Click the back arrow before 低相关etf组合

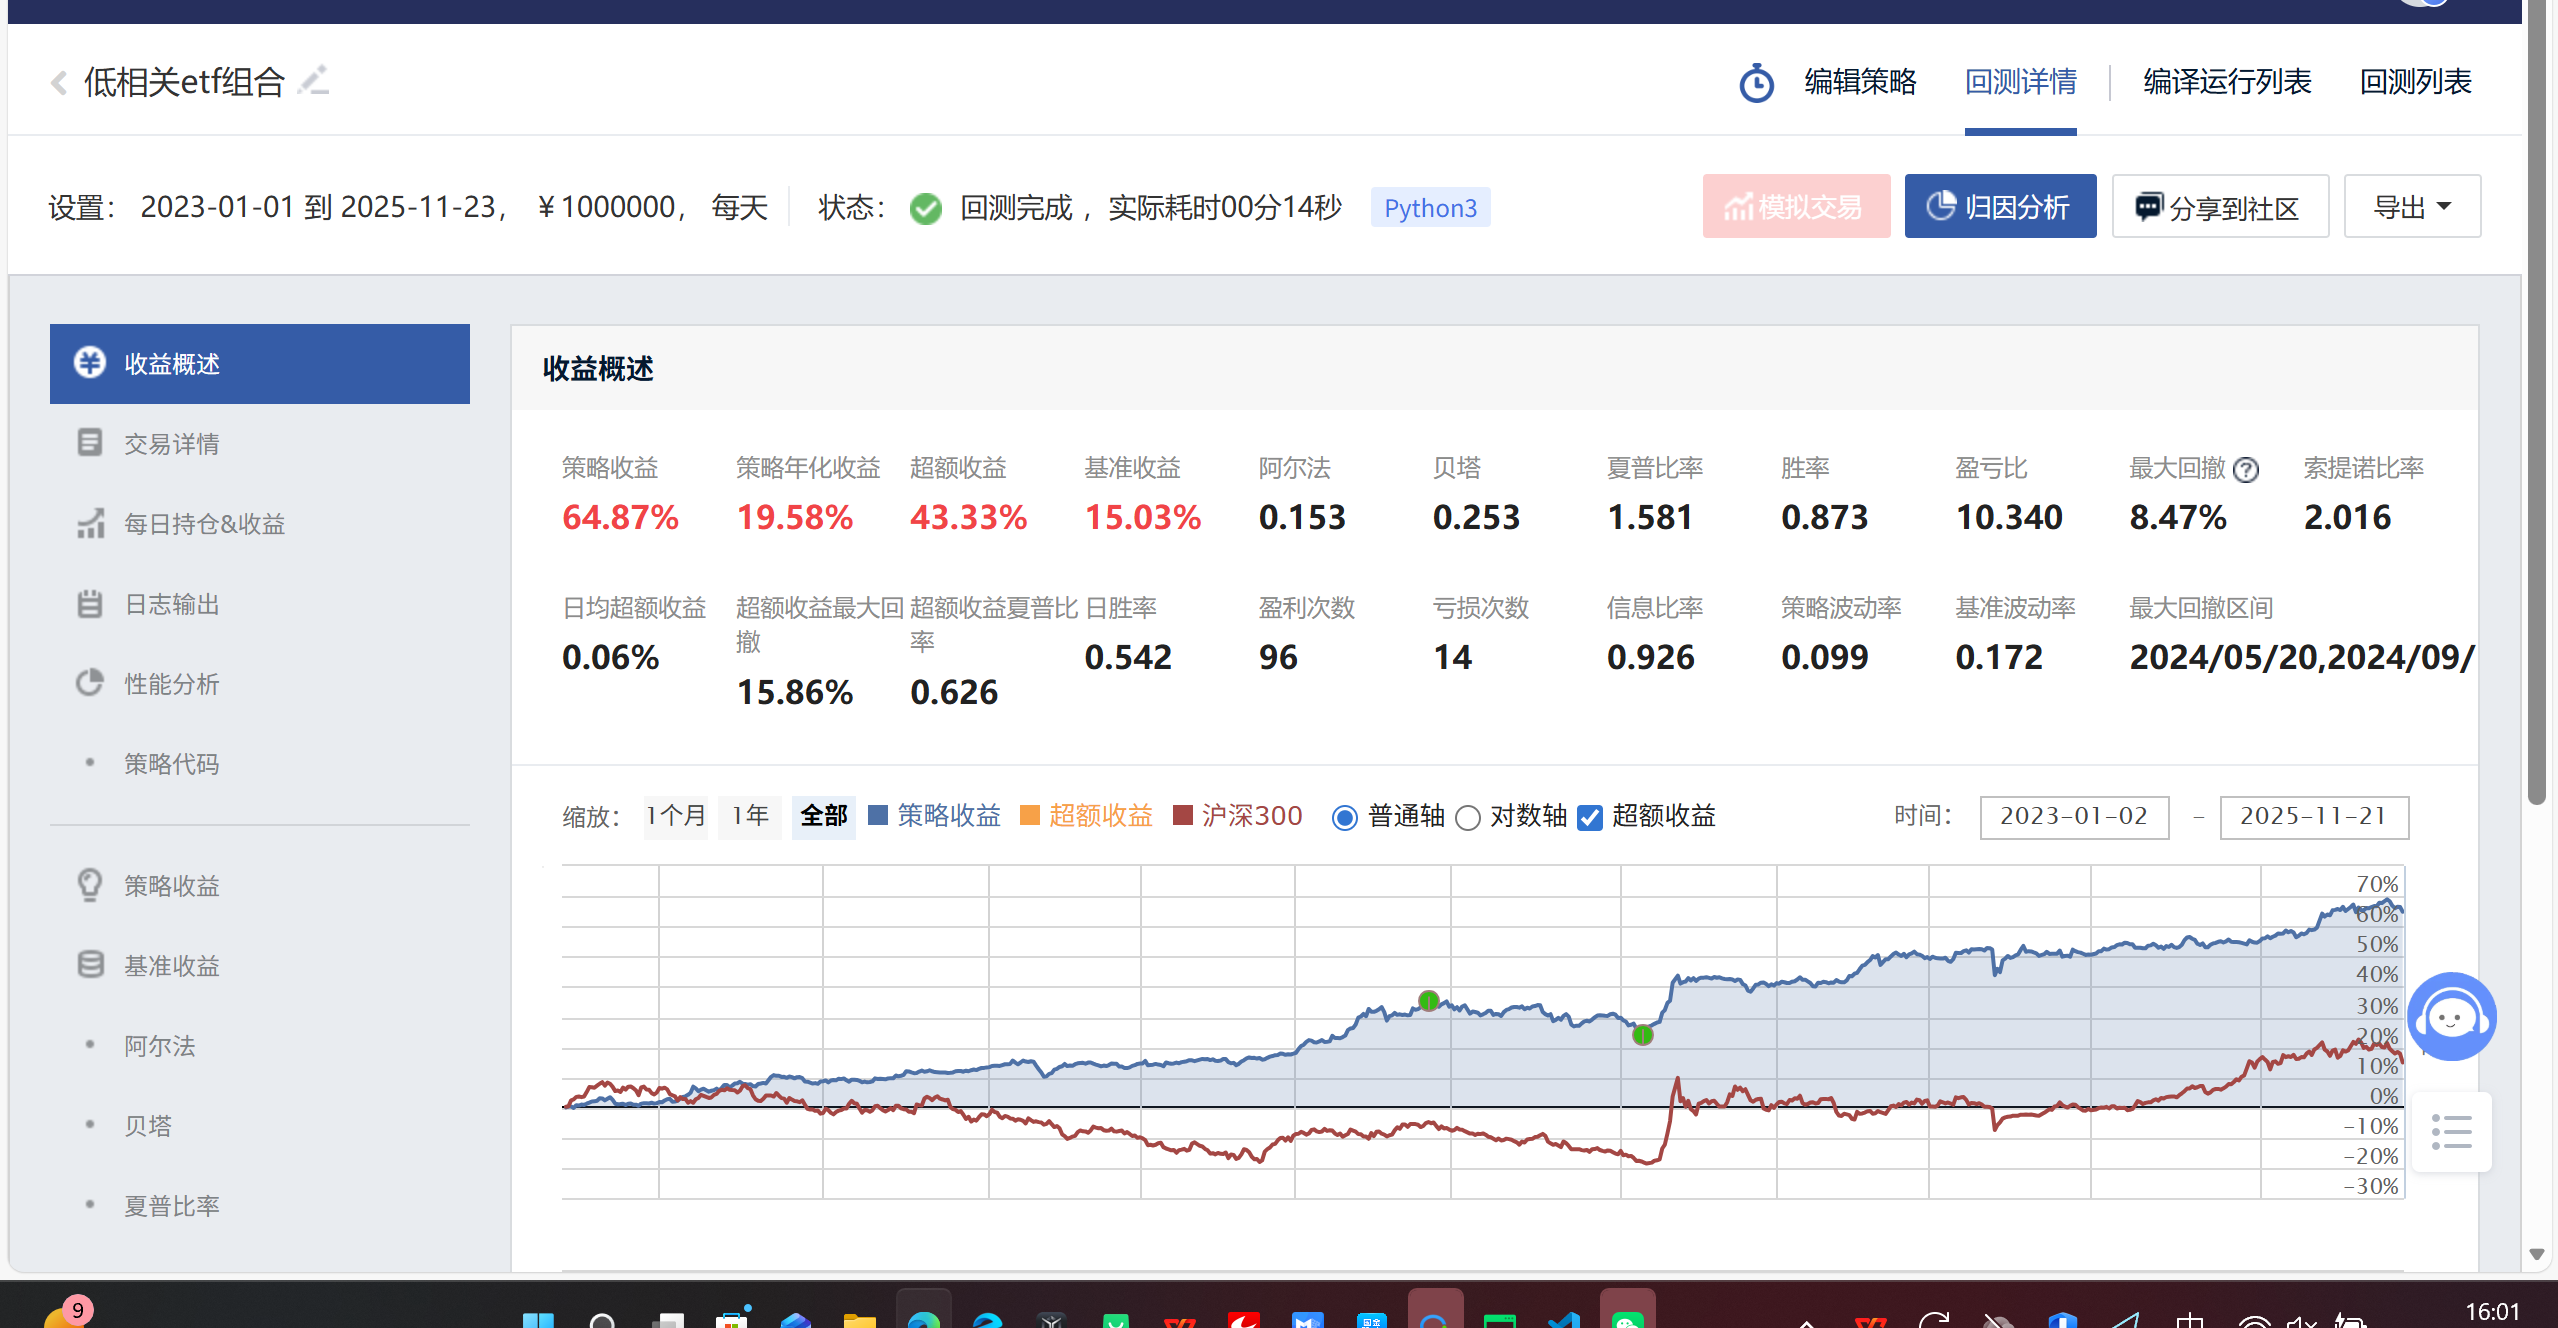tap(59, 82)
